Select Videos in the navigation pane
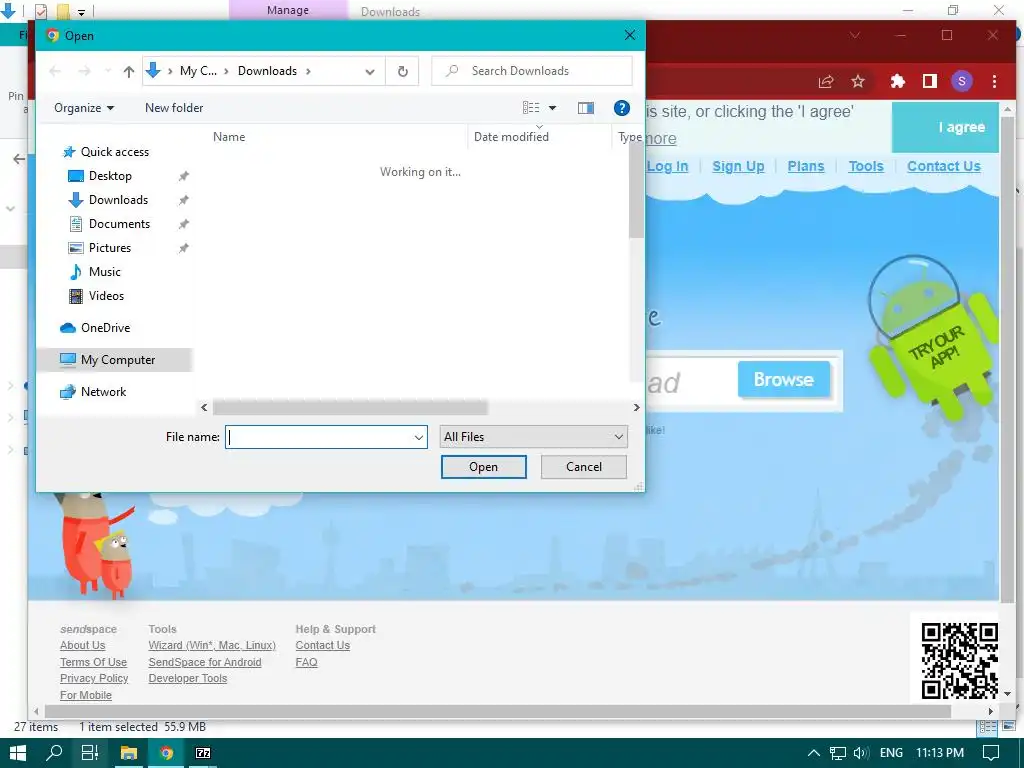Screen dimensions: 1024x768 (106, 296)
